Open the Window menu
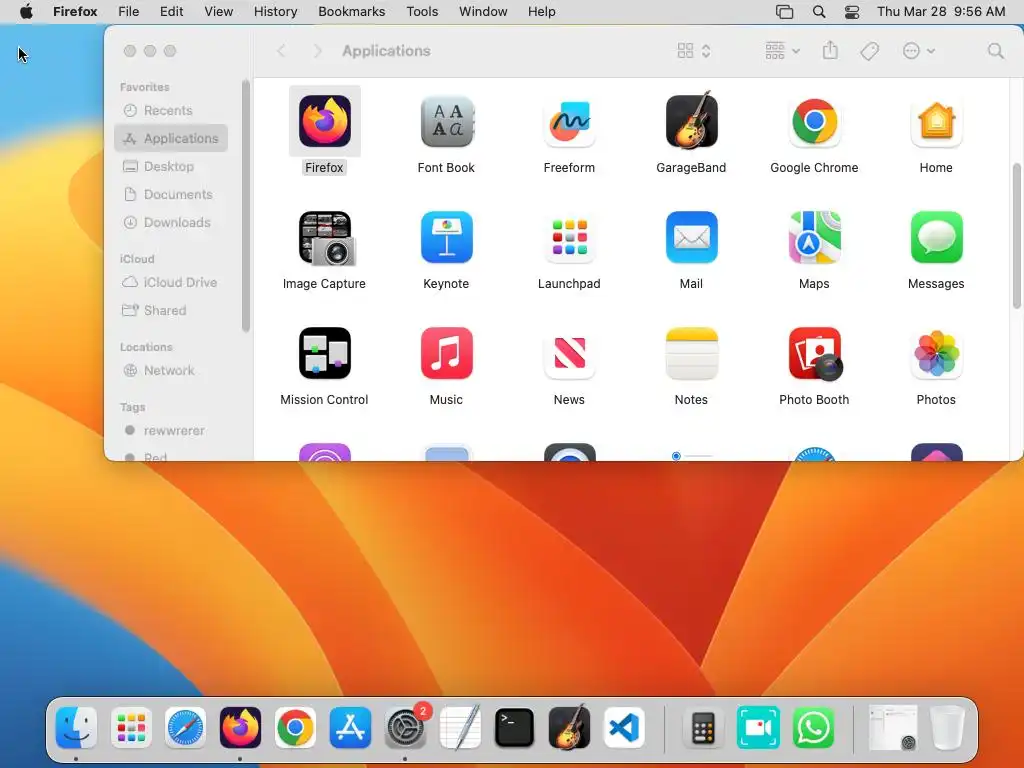The image size is (1024, 768). pyautogui.click(x=483, y=12)
